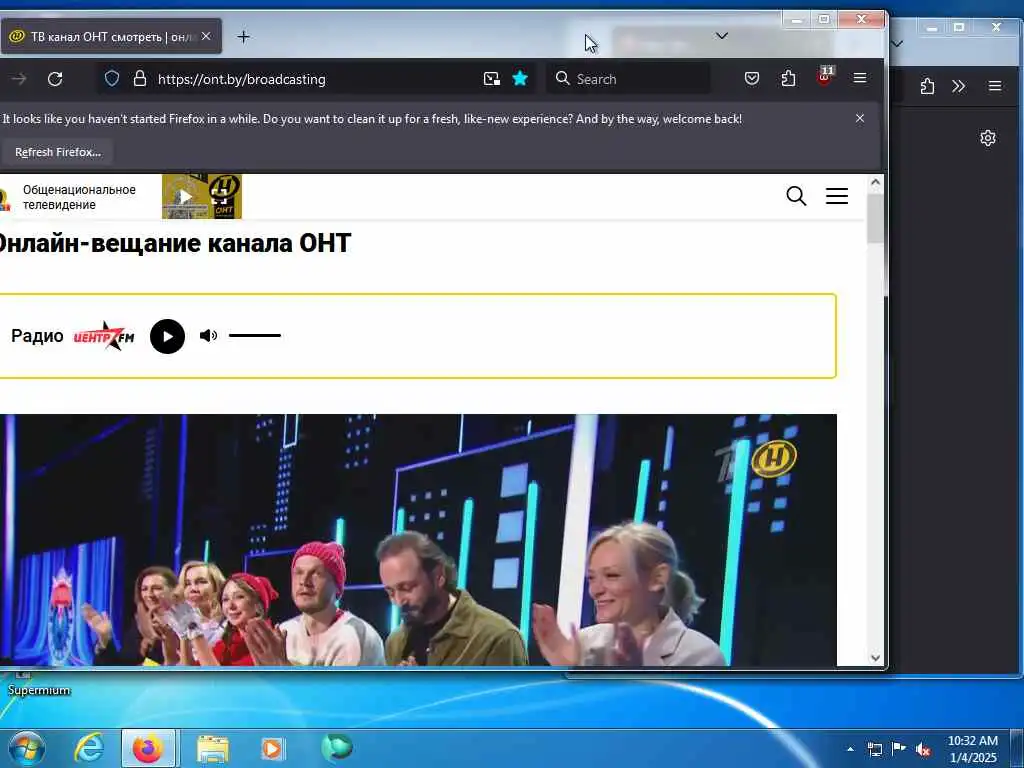Click the network tray icon
The height and width of the screenshot is (768, 1024).
[x=874, y=749]
